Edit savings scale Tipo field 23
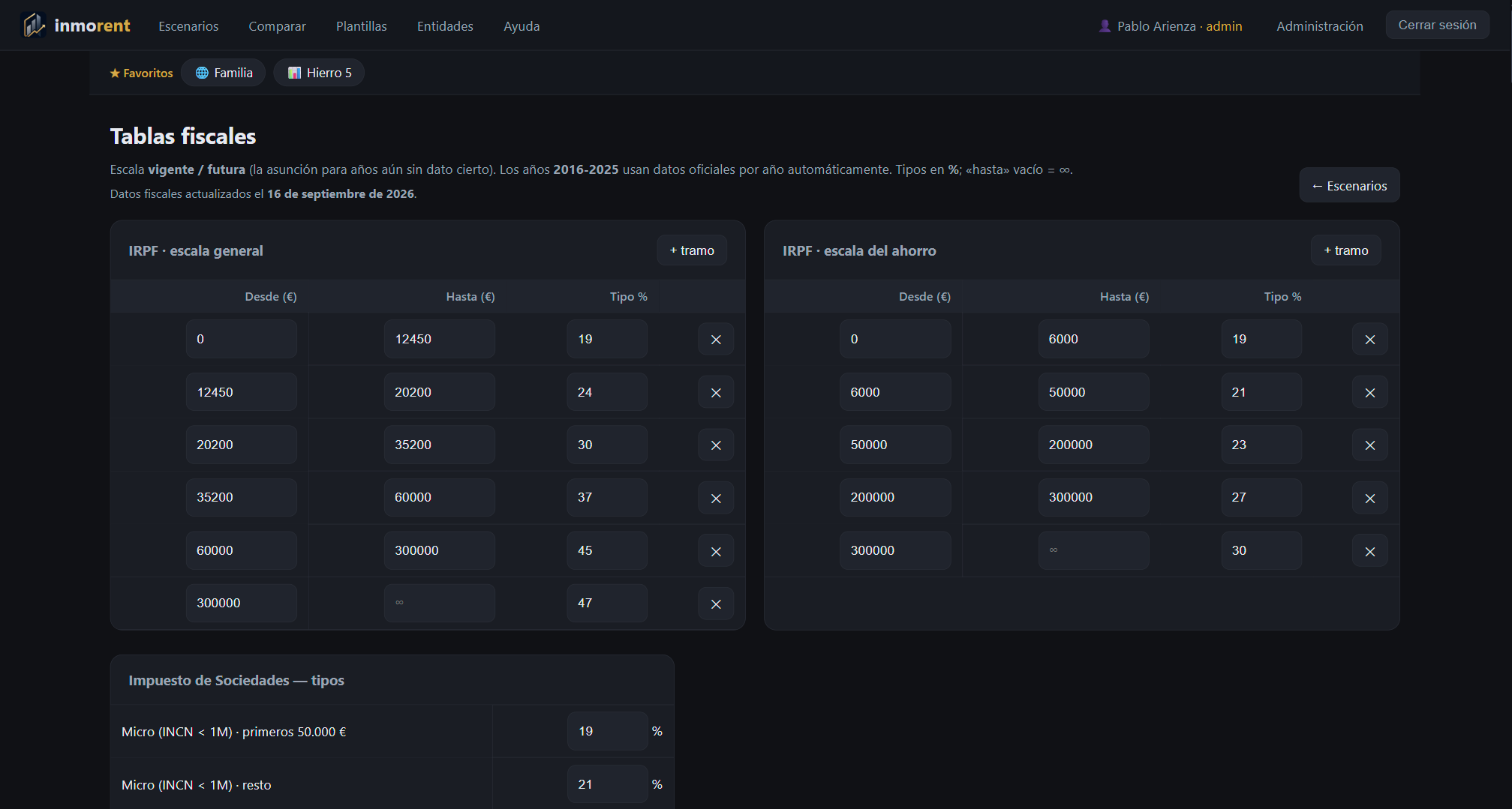1512x809 pixels. click(x=1261, y=445)
